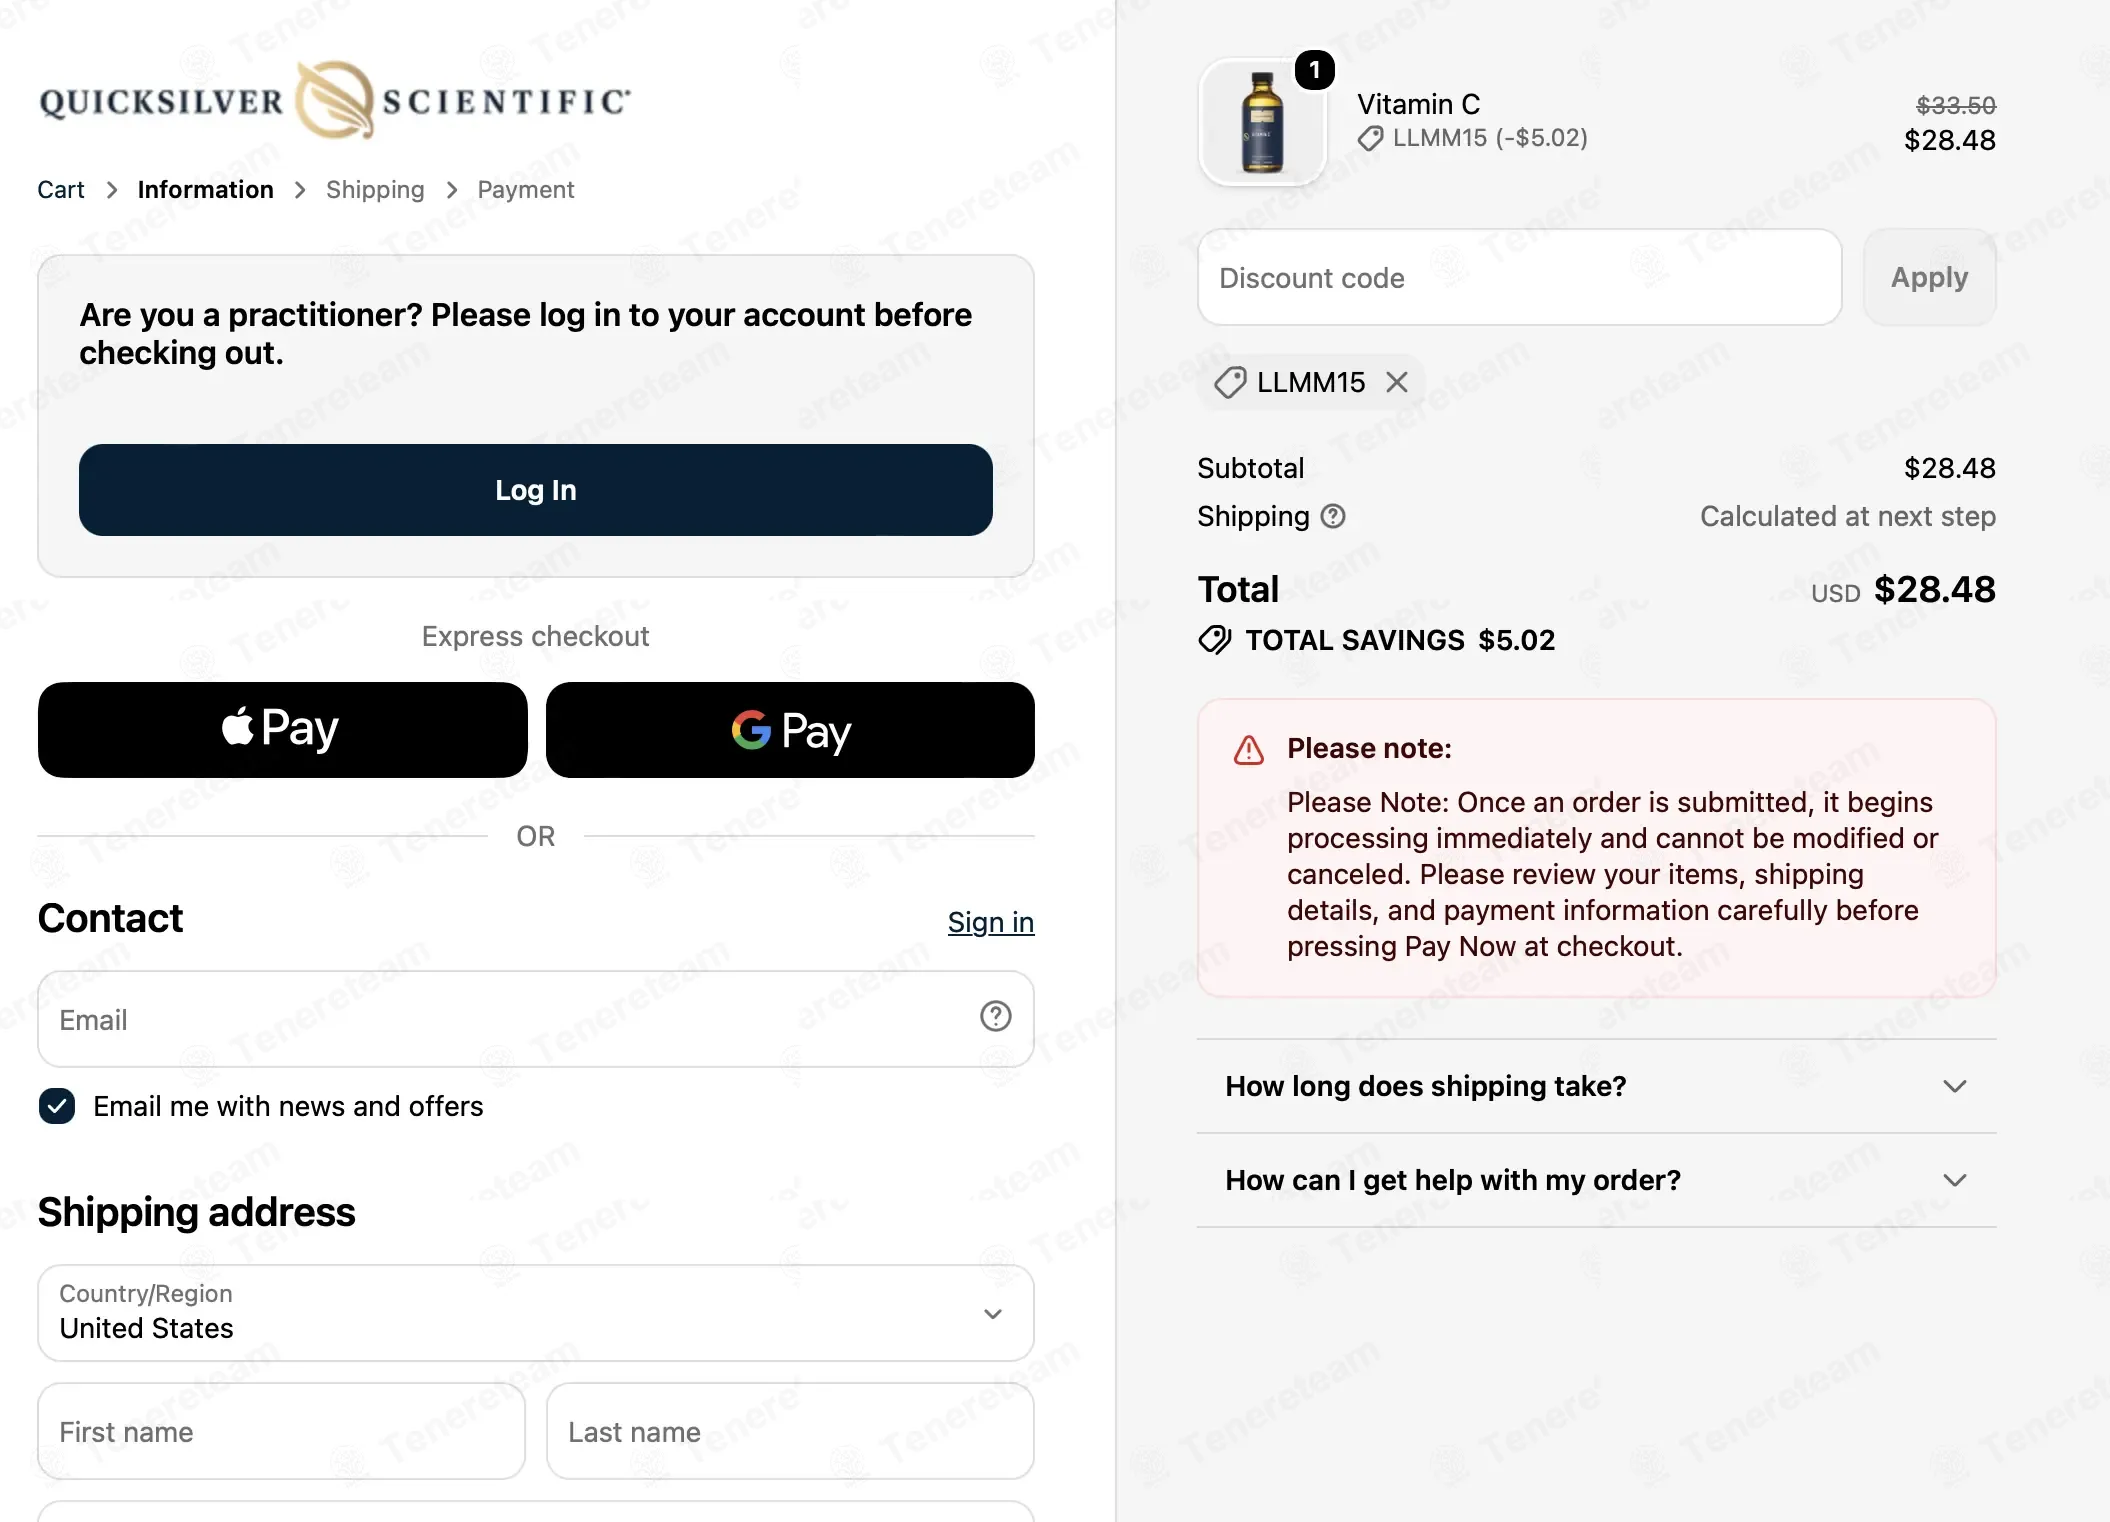
Task: Remove the LLMM15 discount code
Action: click(1397, 382)
